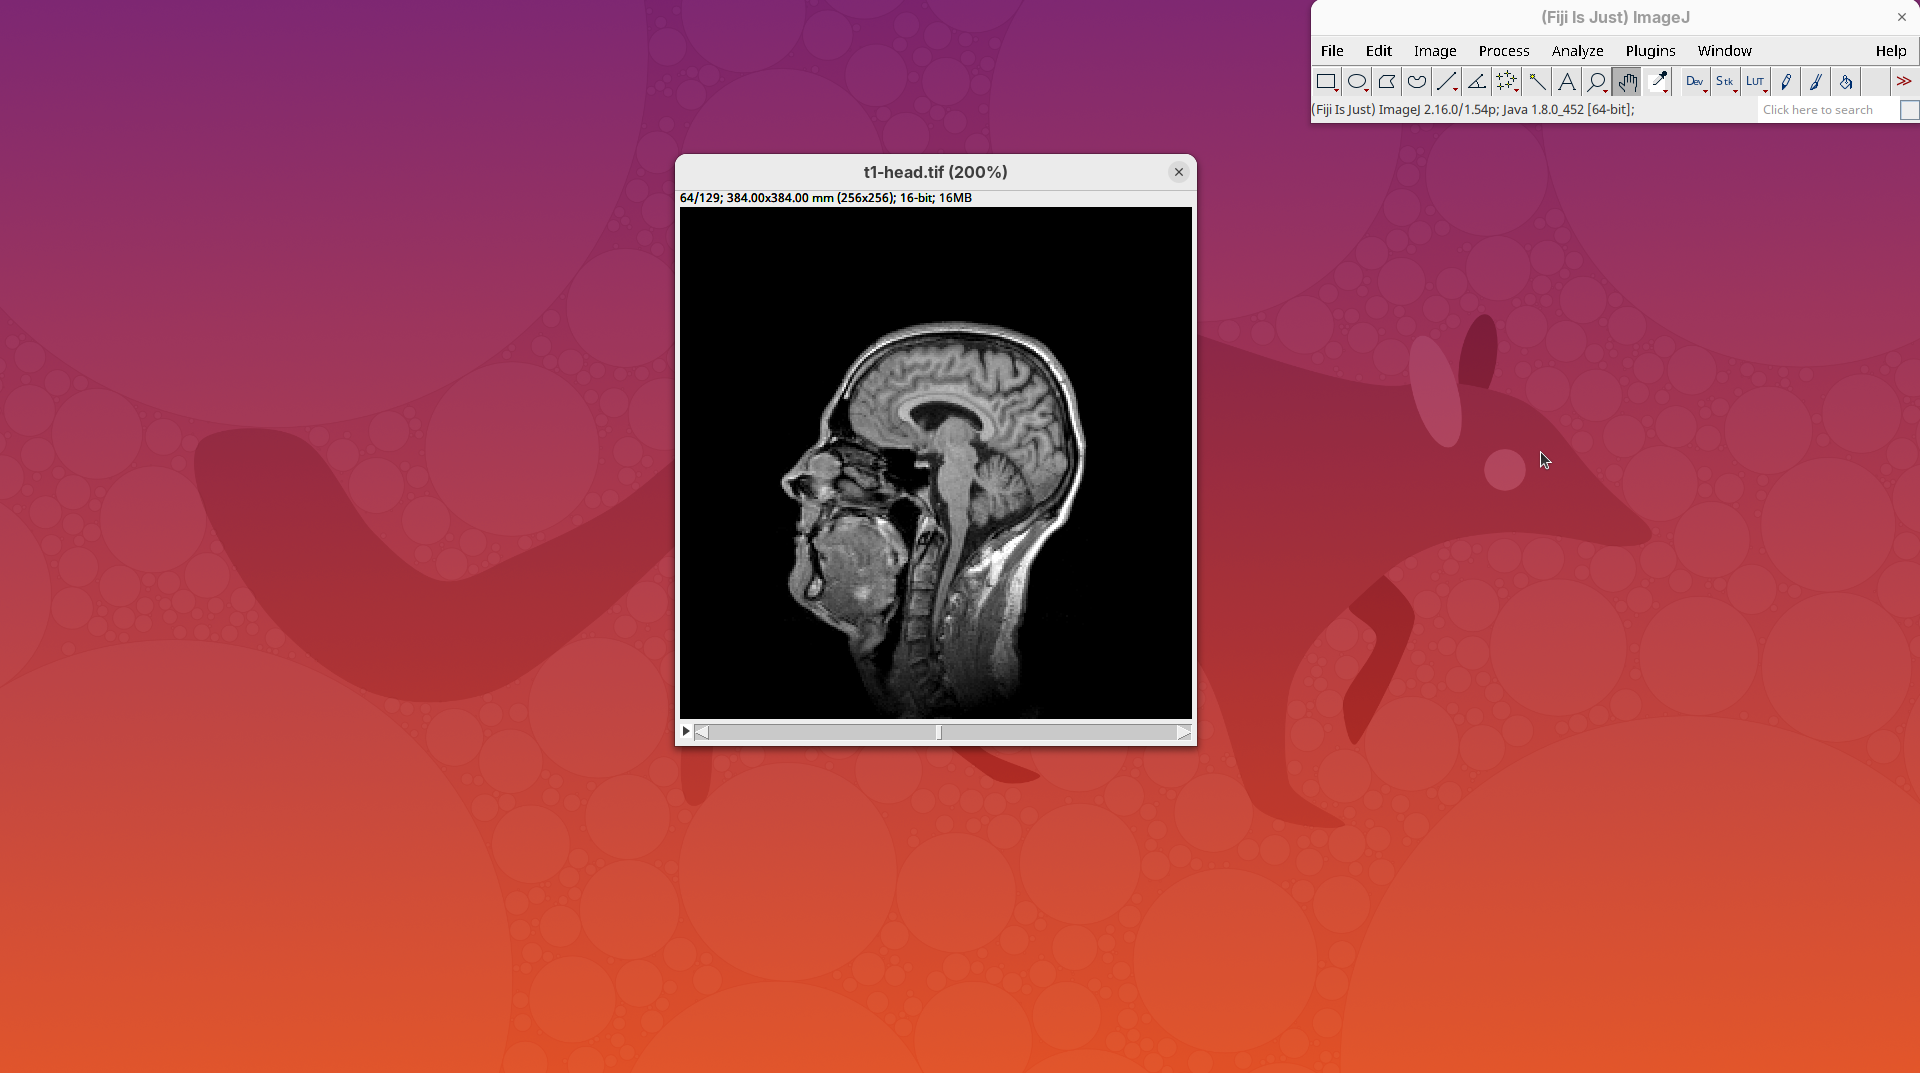Select the Flood Fill bucket tool
Screen dimensions: 1920x1073
point(1846,82)
